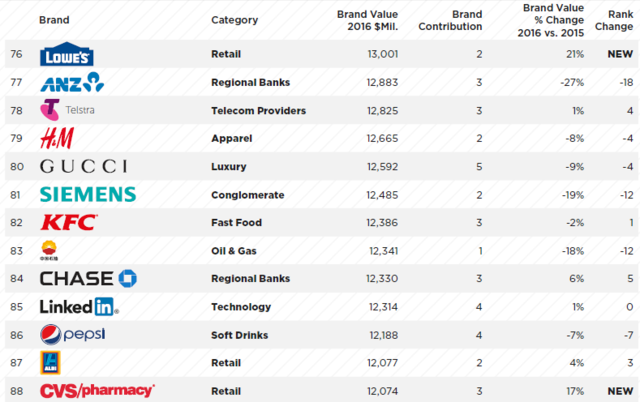Click the Gucci wordmark logo
Screen dimensions: 640x402
click(x=84, y=167)
